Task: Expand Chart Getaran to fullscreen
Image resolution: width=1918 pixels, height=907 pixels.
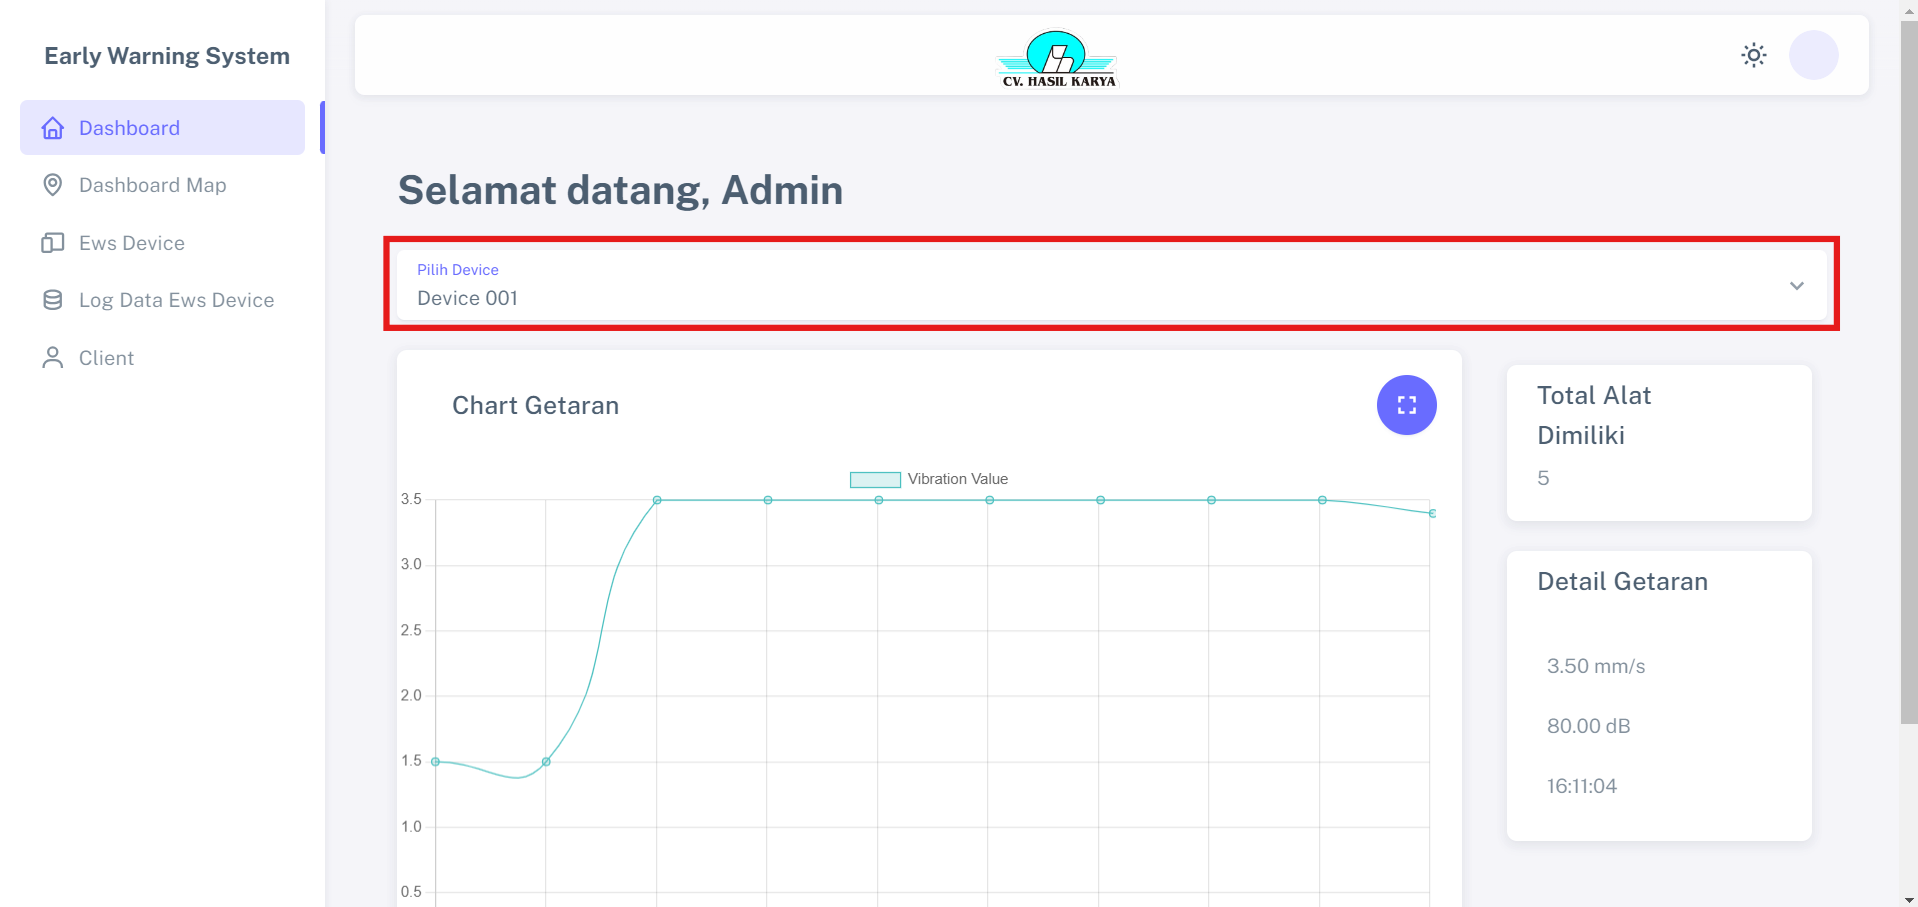Action: coord(1406,405)
